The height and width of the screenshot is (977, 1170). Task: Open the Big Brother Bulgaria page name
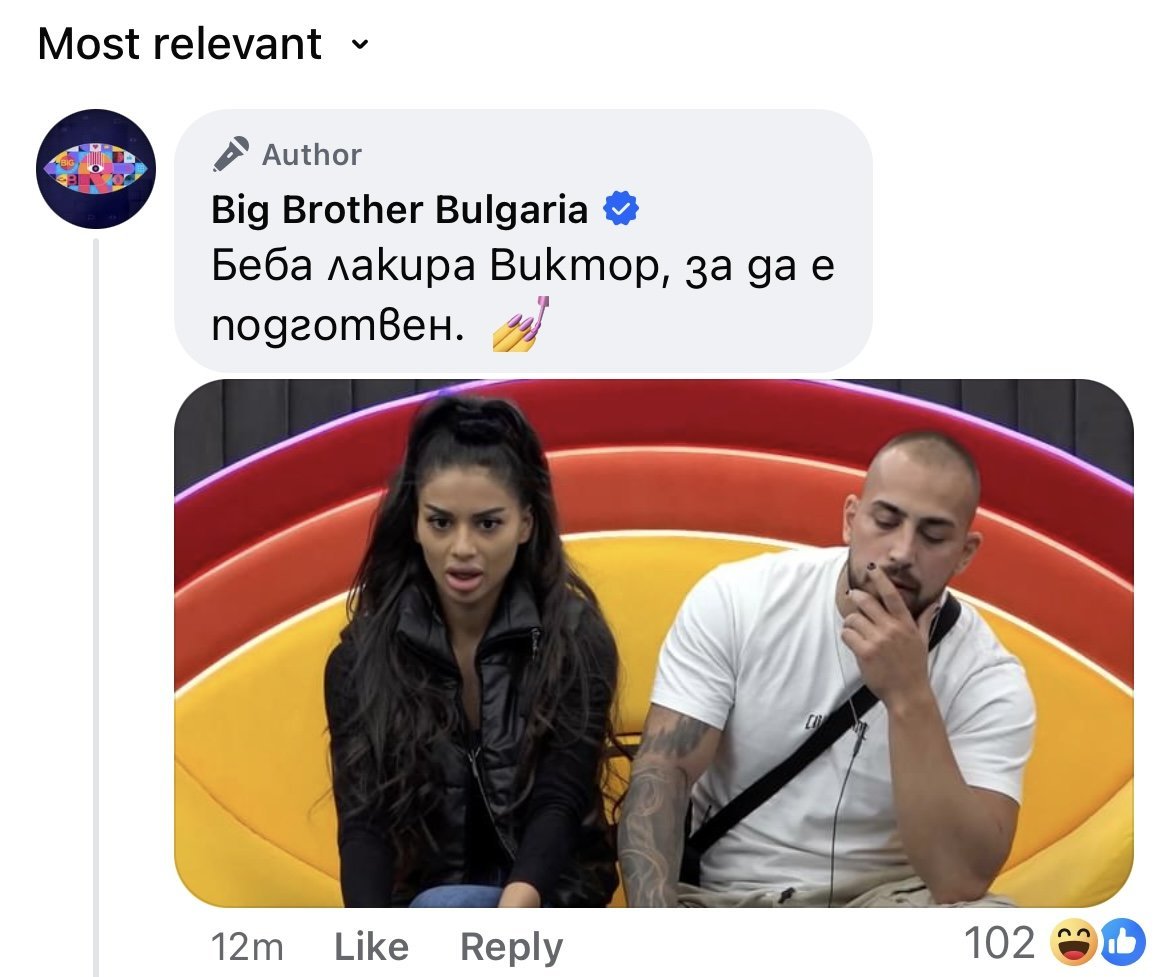399,210
